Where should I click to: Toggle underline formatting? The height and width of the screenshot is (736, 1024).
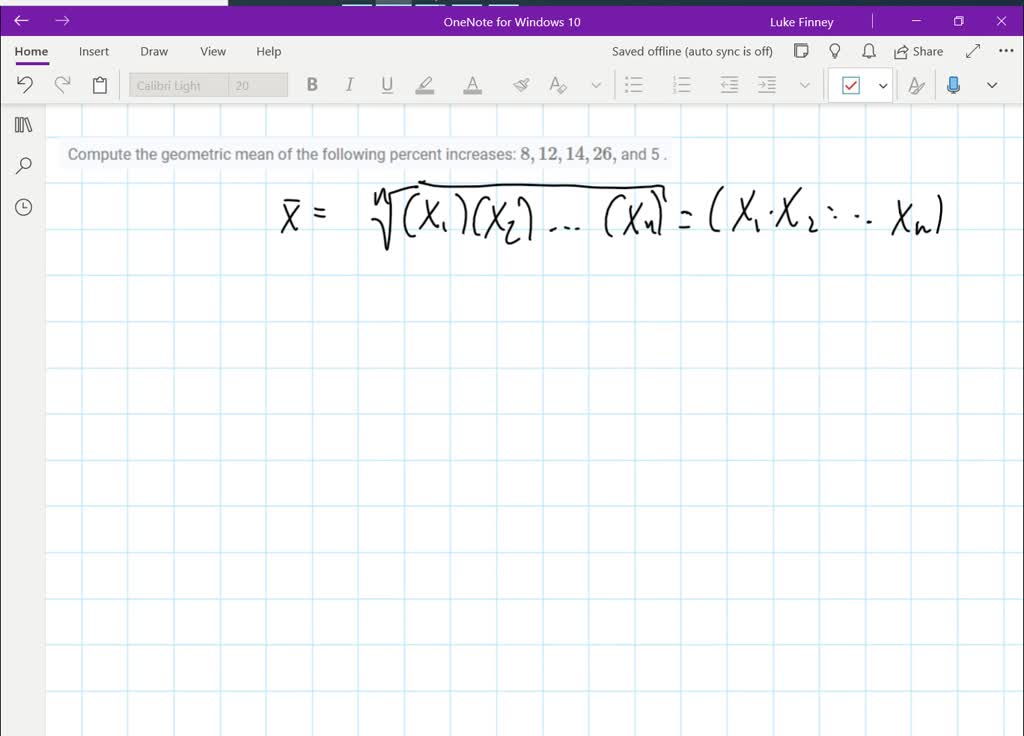[387, 84]
